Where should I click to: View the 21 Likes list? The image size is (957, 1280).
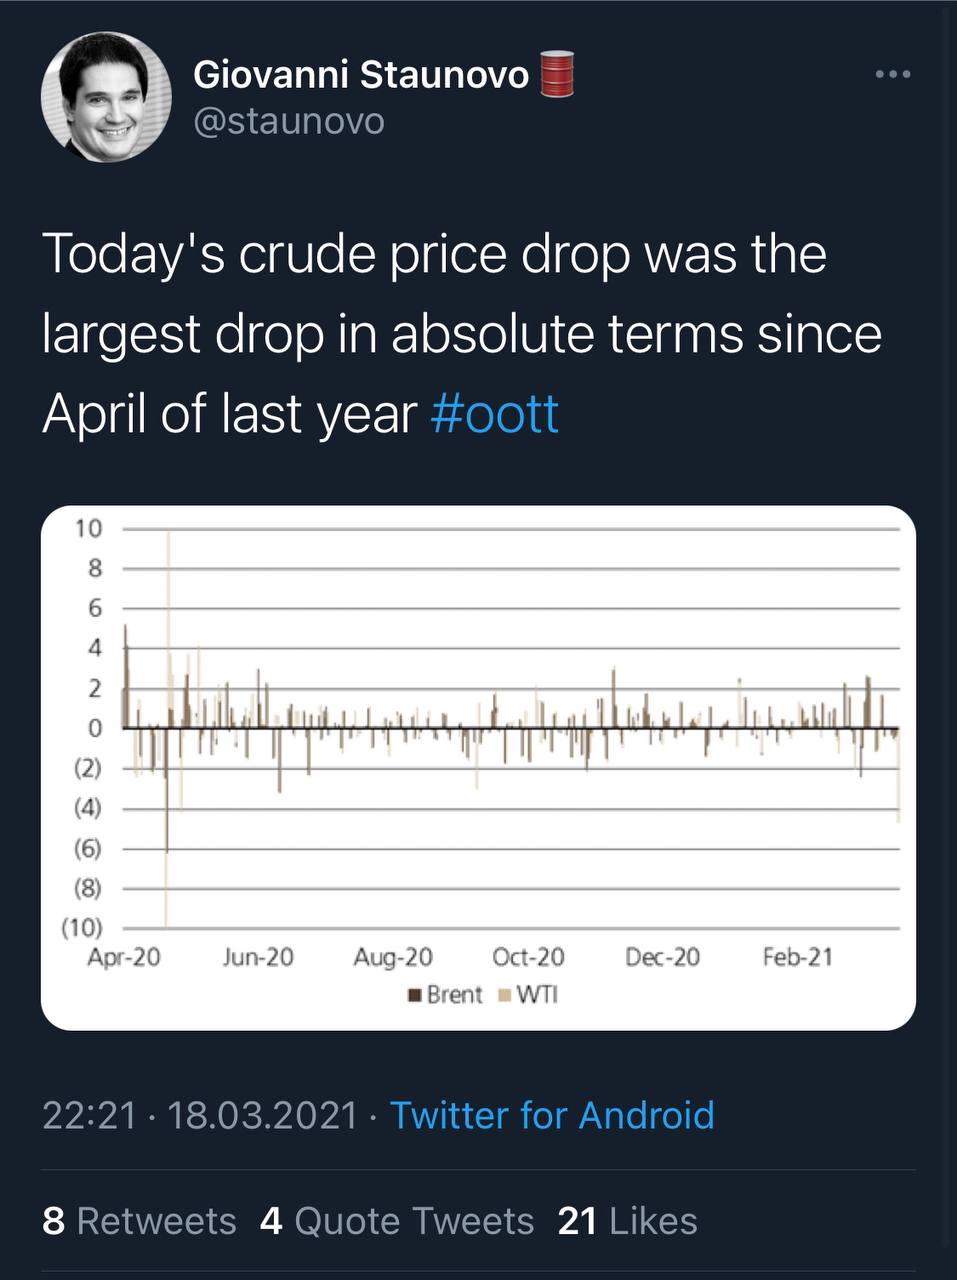[627, 1221]
